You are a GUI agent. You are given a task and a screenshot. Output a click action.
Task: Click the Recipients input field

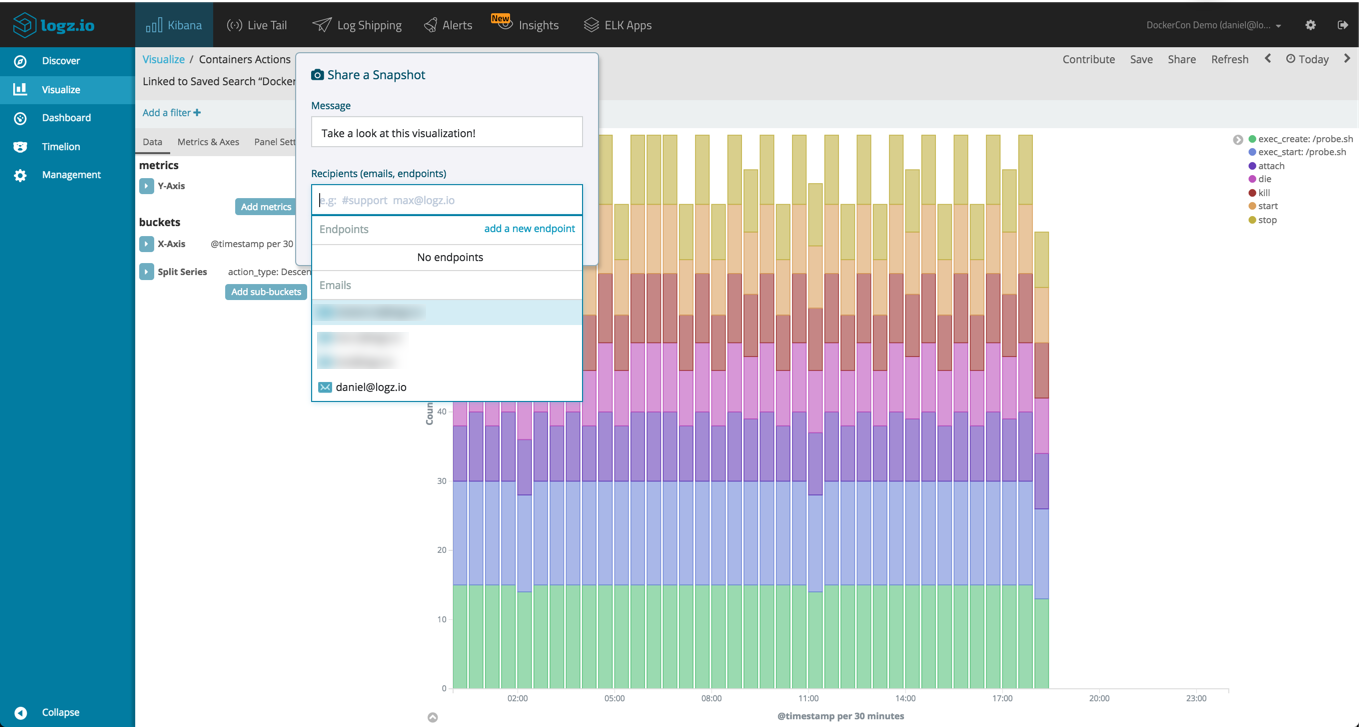447,200
